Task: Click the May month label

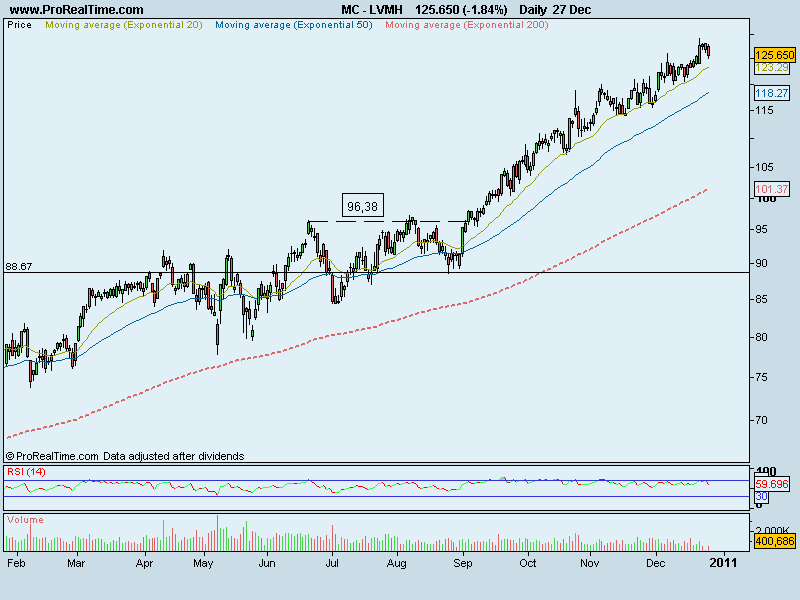Action: 203,563
